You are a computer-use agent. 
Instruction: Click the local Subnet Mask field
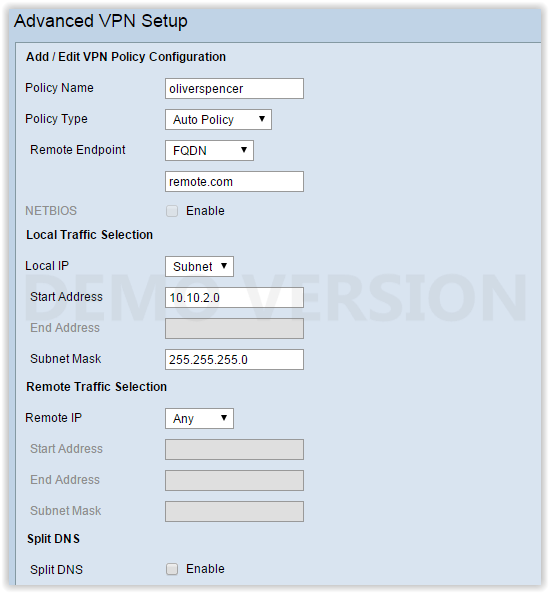(234, 359)
